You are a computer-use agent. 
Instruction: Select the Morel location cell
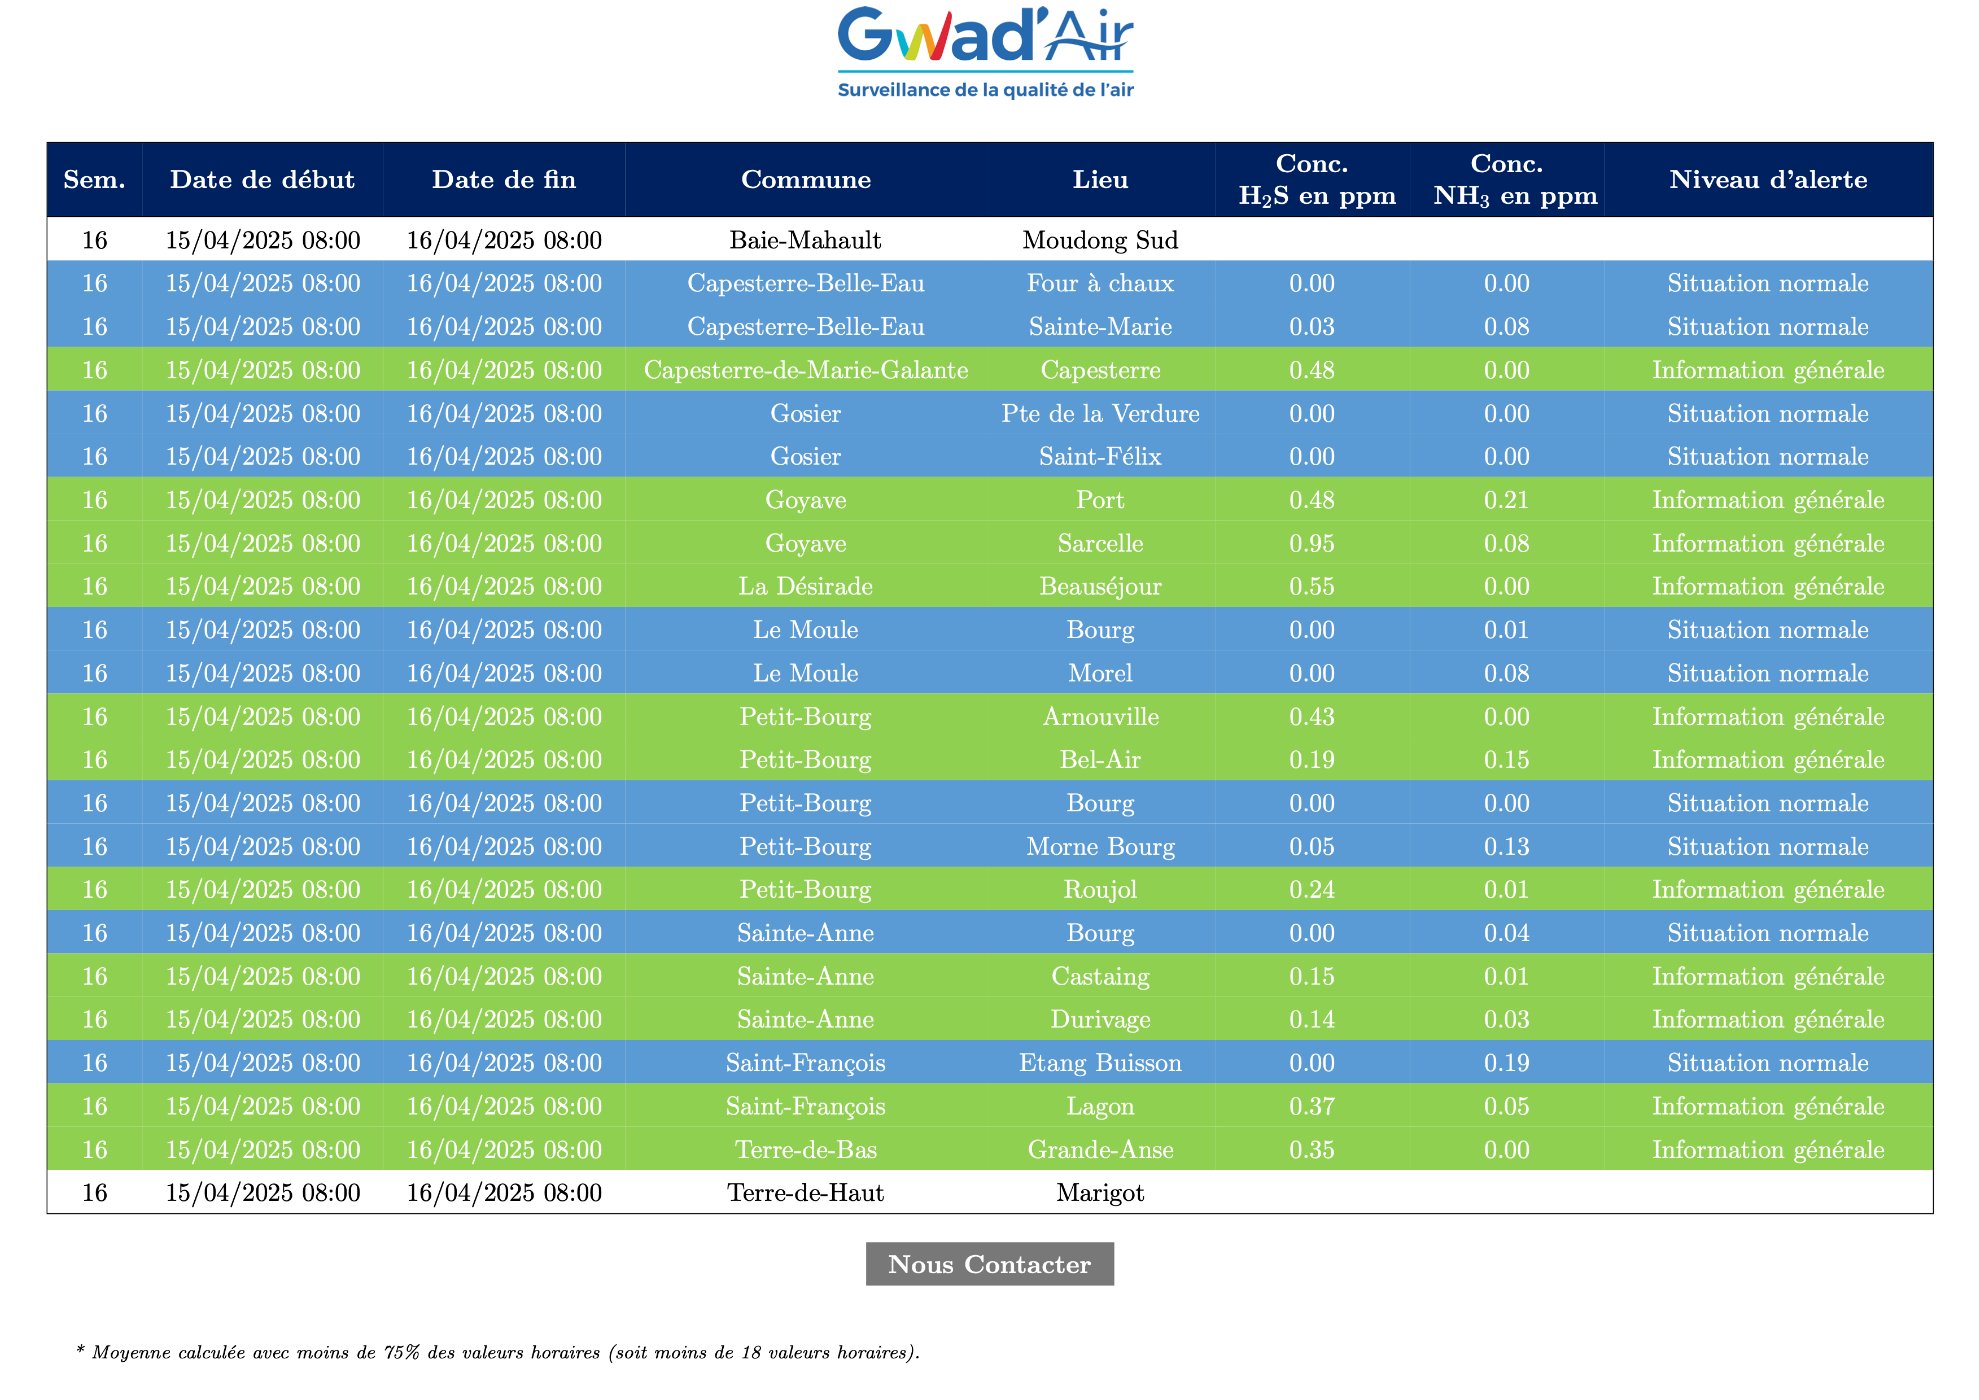click(1100, 673)
